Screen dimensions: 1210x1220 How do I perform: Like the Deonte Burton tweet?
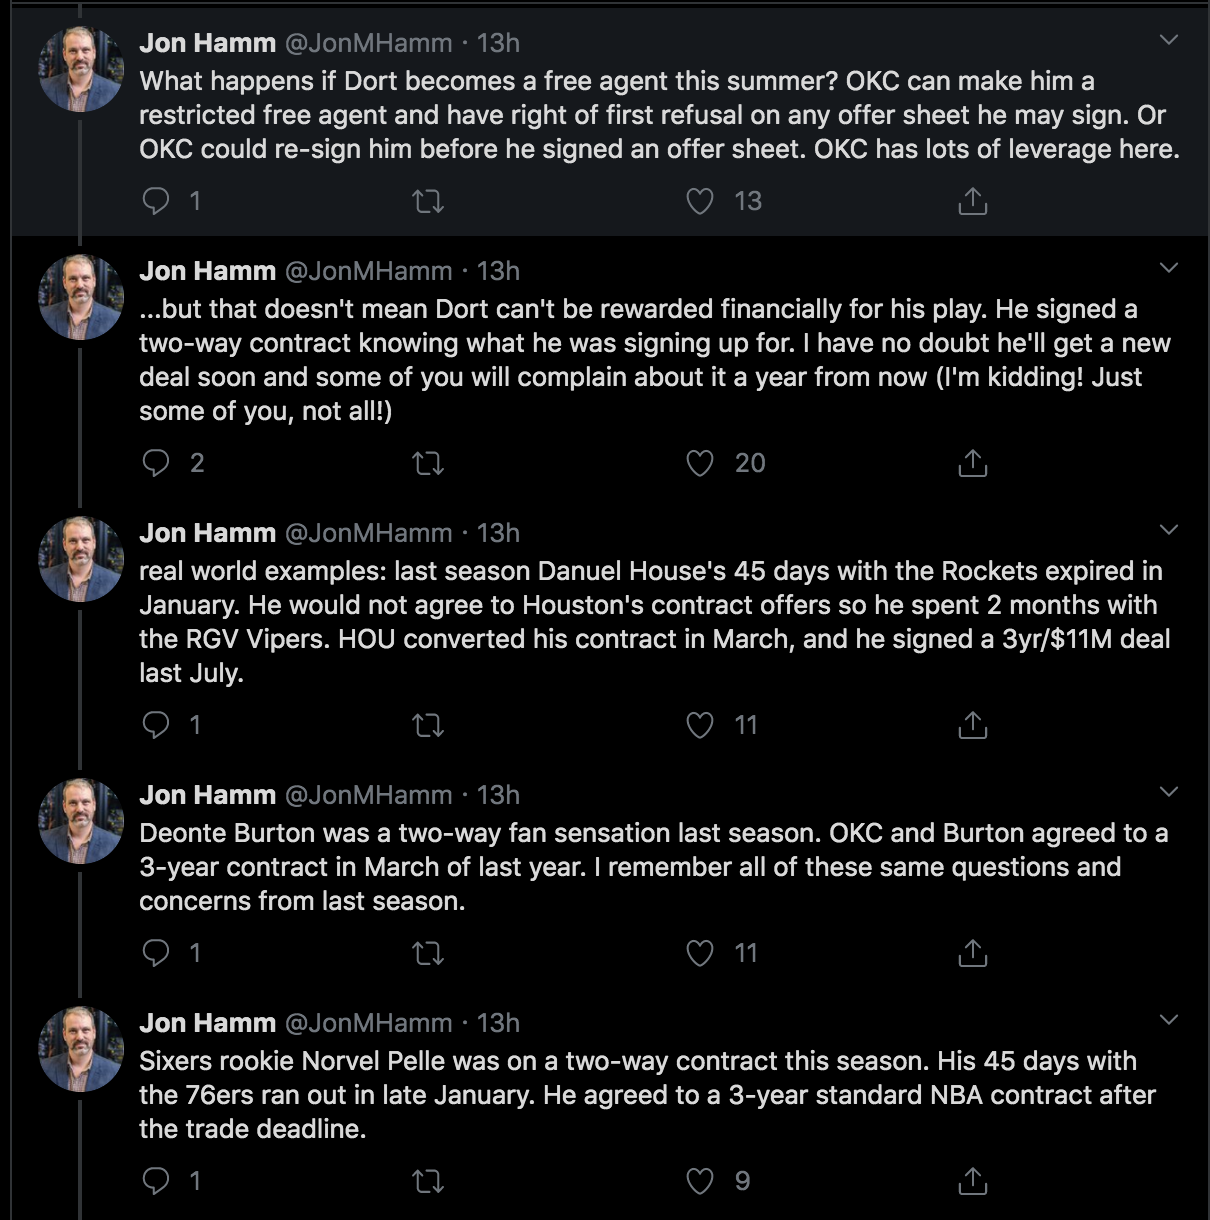(x=700, y=953)
